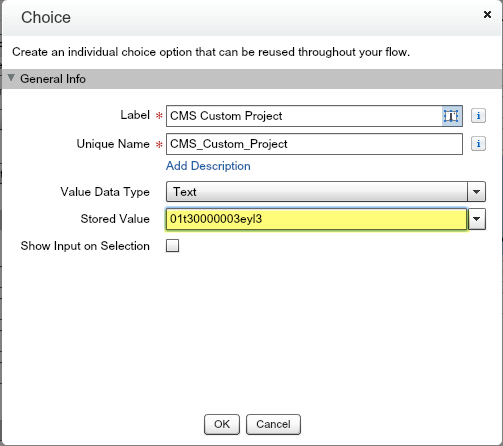Click the Value Data Type label

[105, 192]
